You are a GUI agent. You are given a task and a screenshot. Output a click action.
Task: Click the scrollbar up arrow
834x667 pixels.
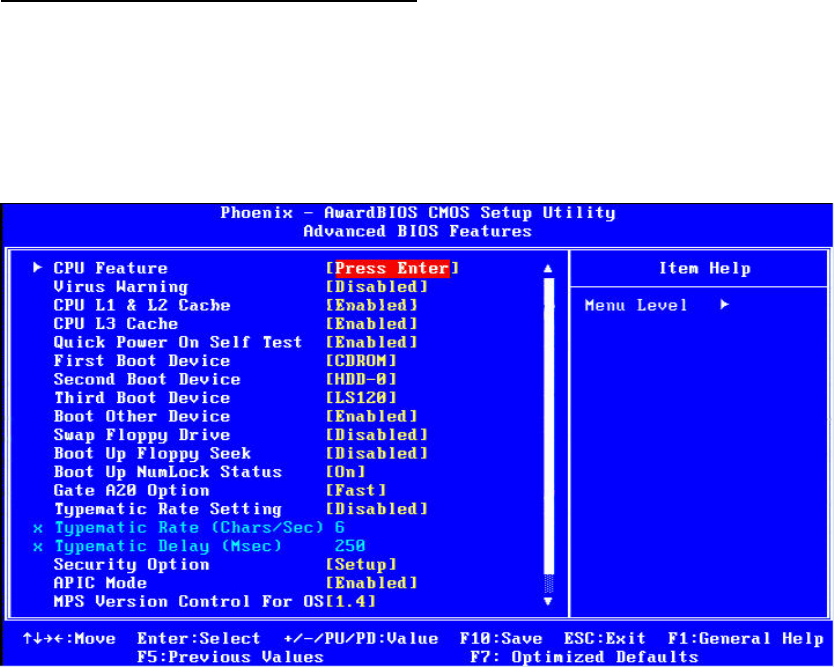(x=548, y=269)
